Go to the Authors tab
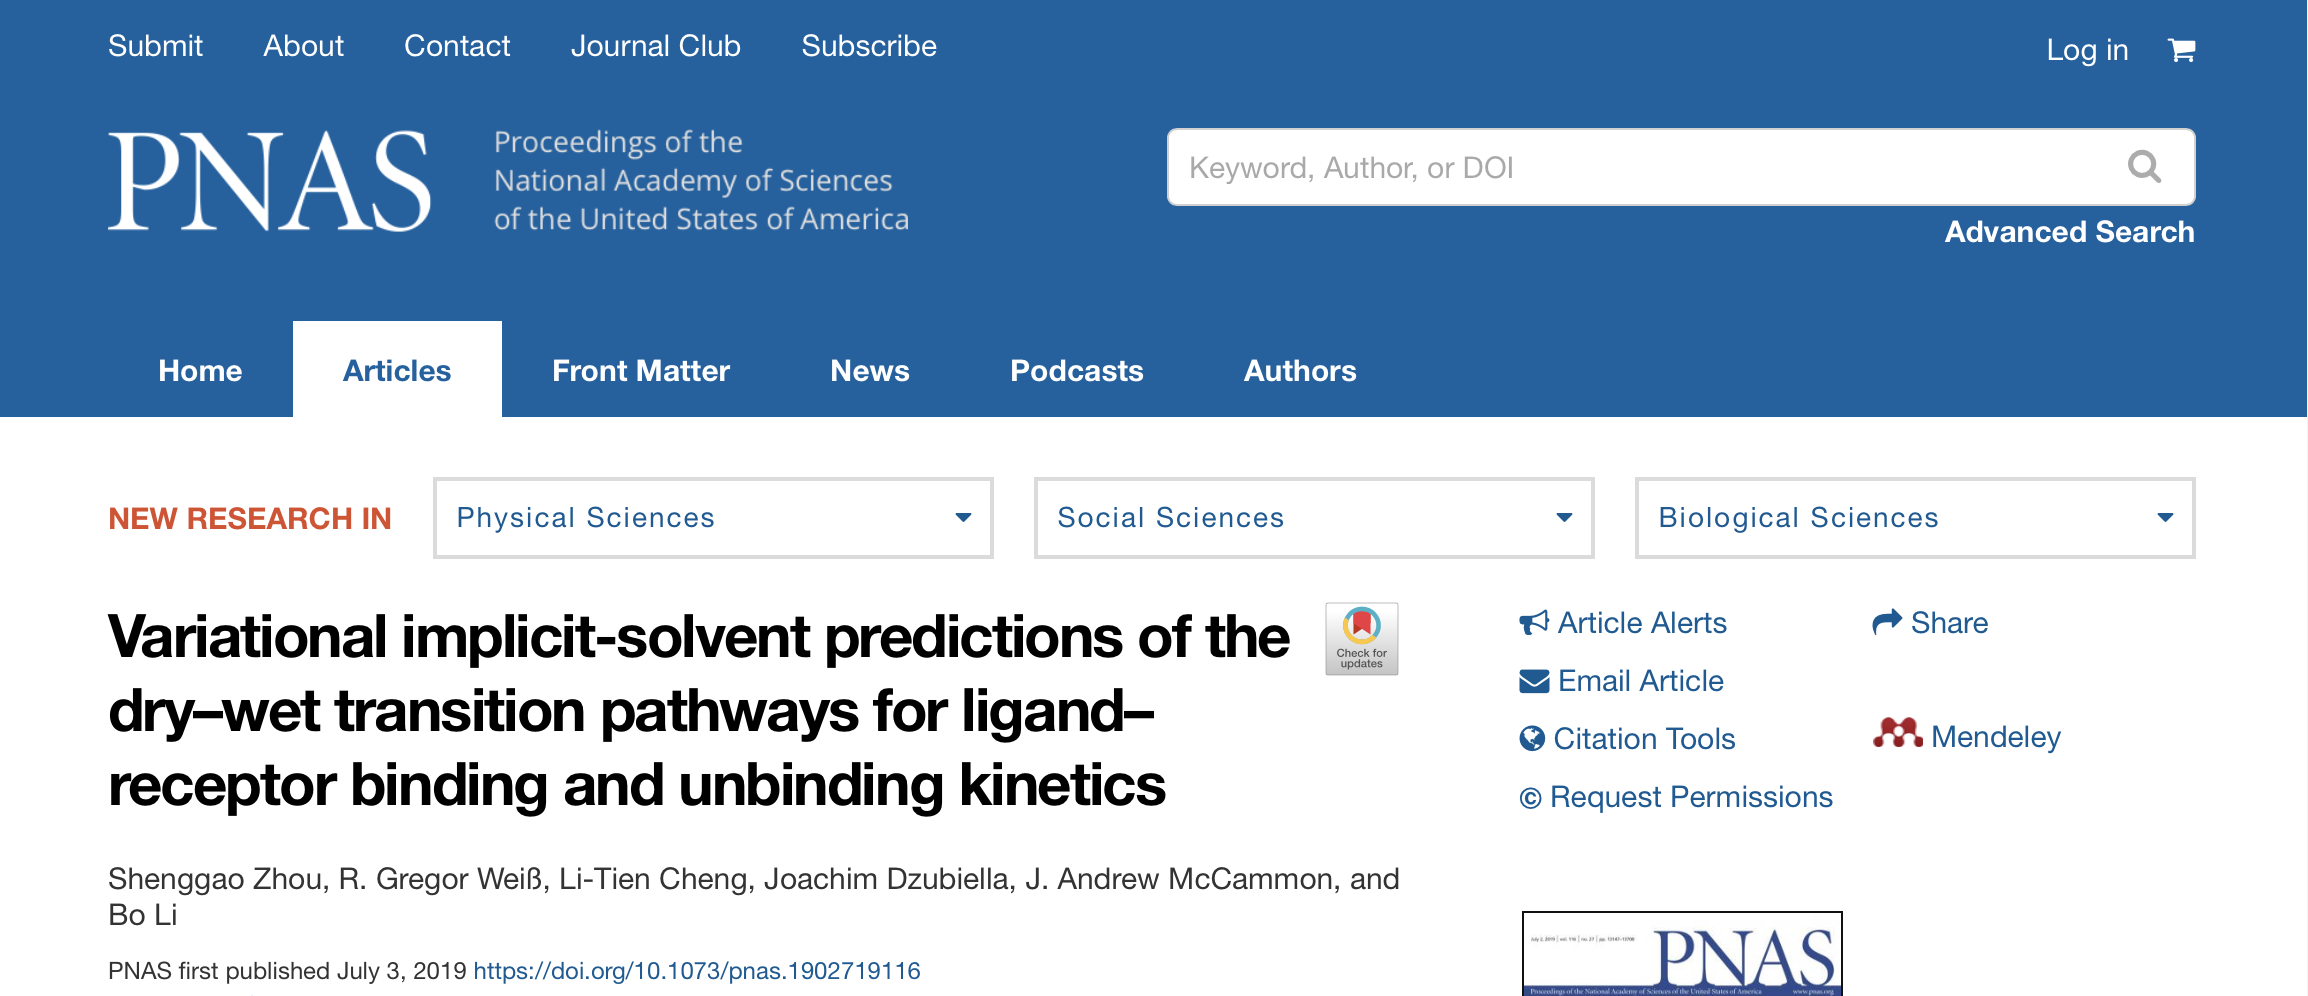Viewport: 2308px width, 996px height. click(1300, 371)
